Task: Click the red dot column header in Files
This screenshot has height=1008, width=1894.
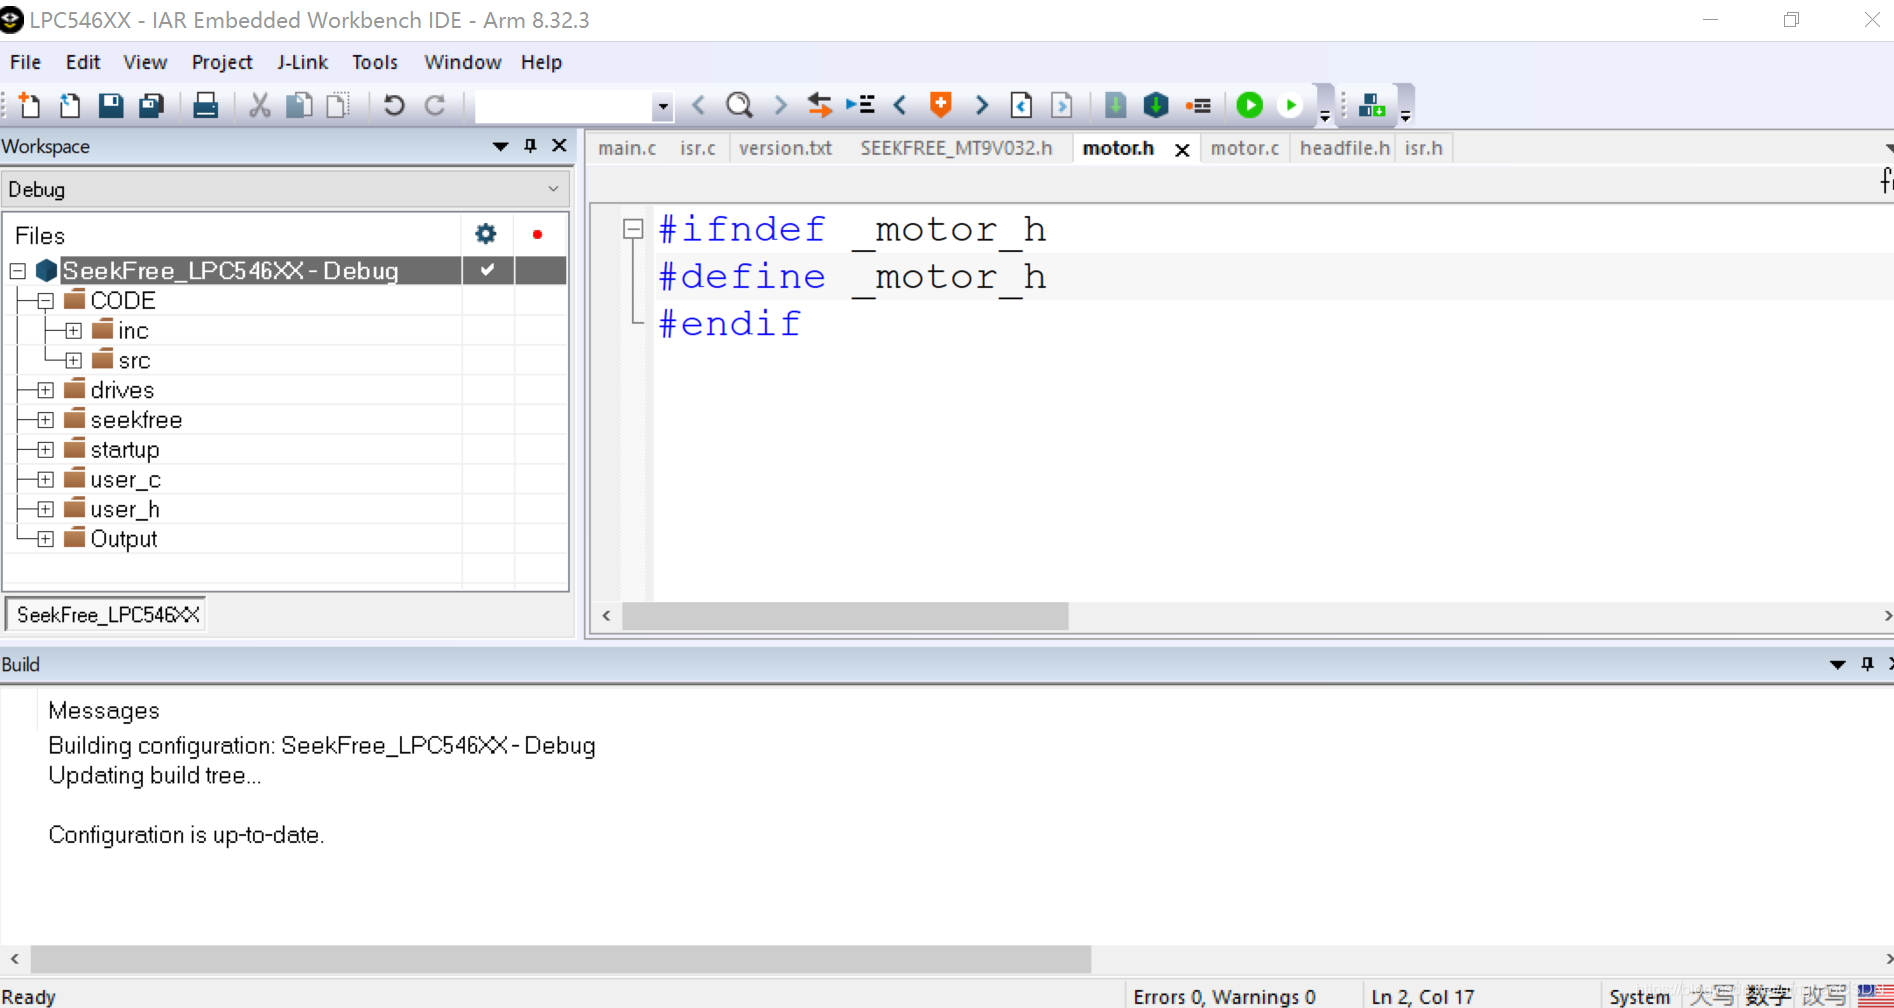Action: point(537,234)
